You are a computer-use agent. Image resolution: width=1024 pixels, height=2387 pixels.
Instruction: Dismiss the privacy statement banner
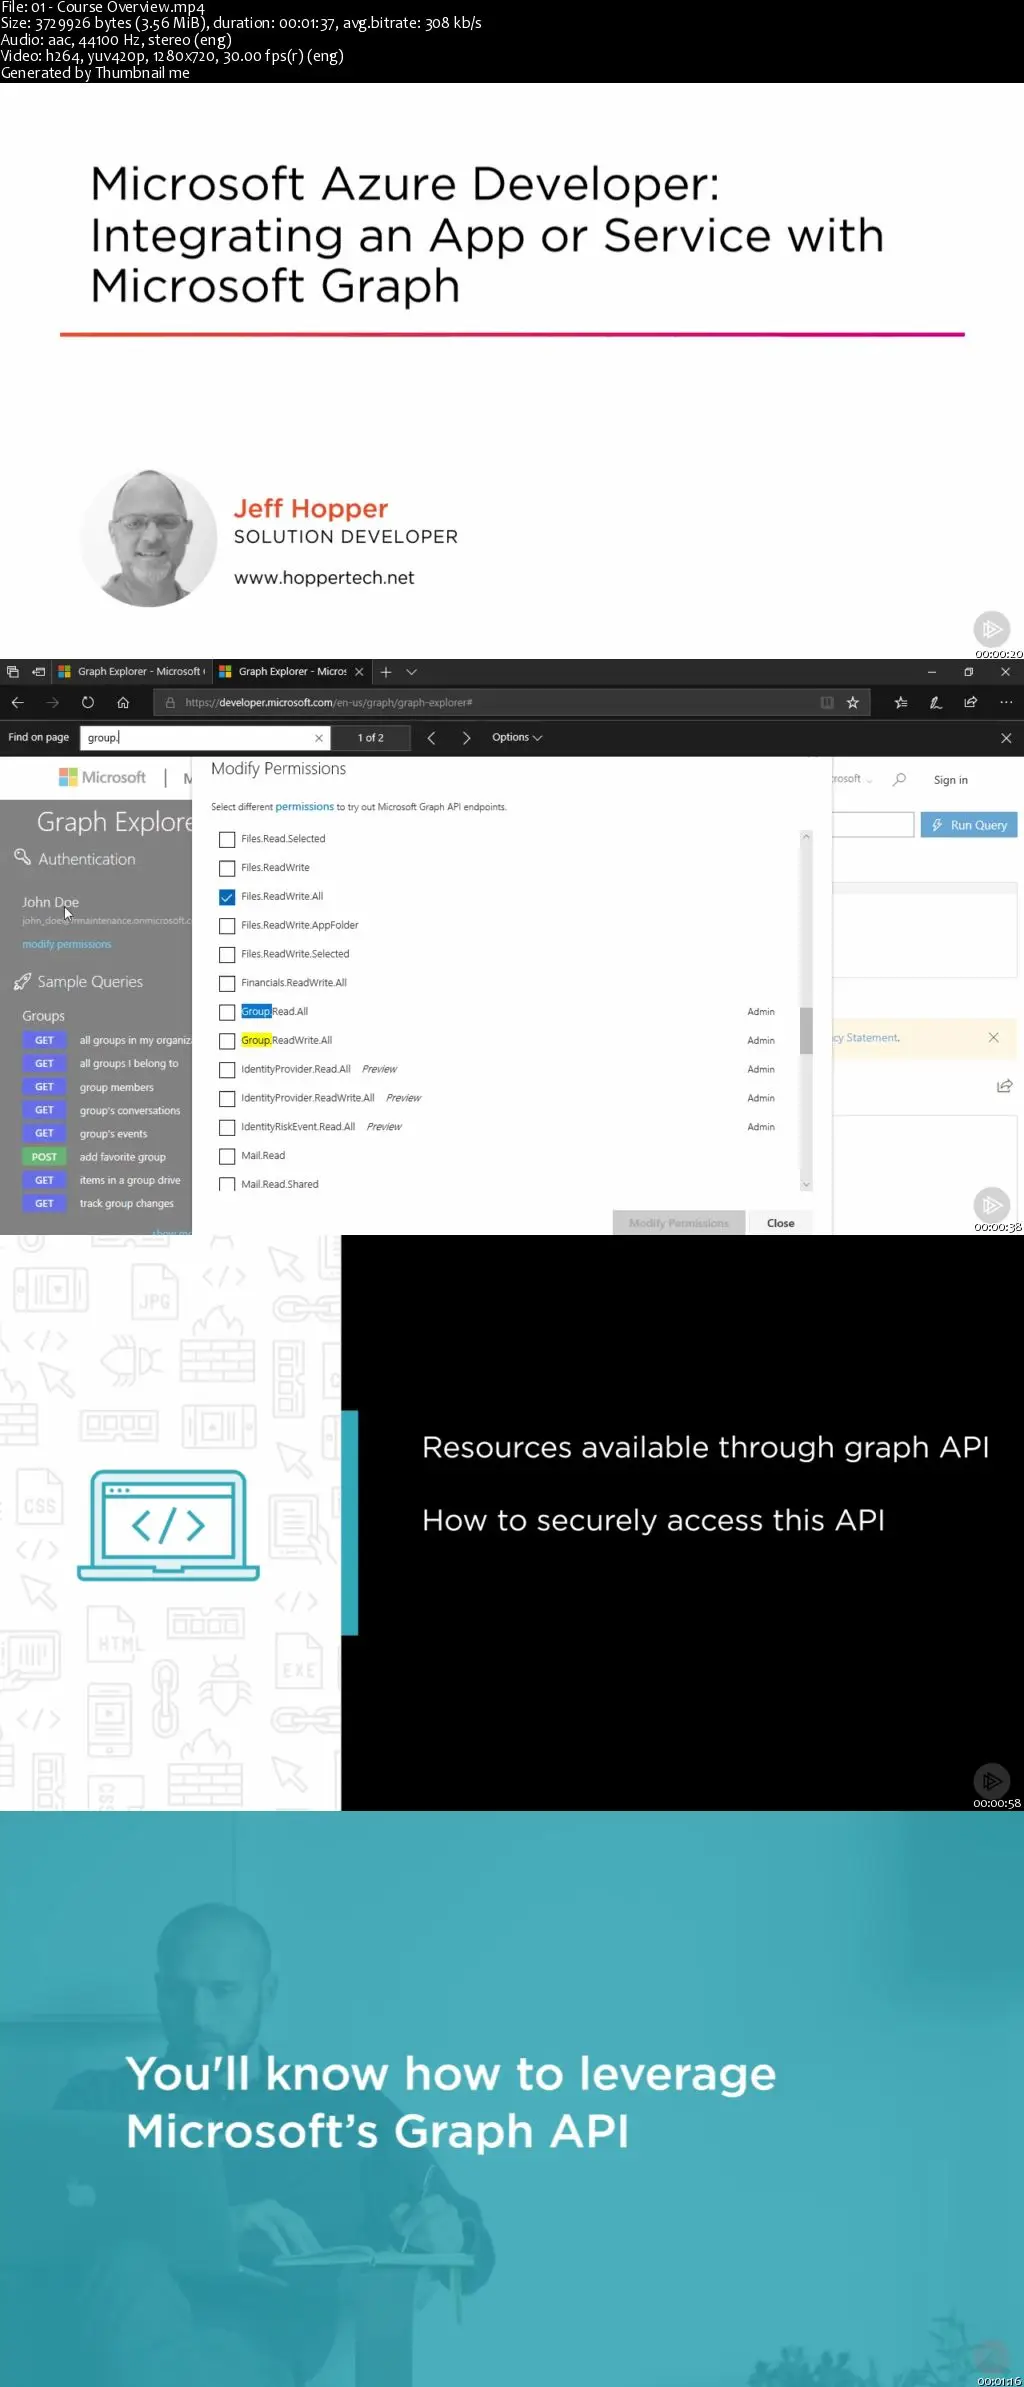click(993, 1037)
